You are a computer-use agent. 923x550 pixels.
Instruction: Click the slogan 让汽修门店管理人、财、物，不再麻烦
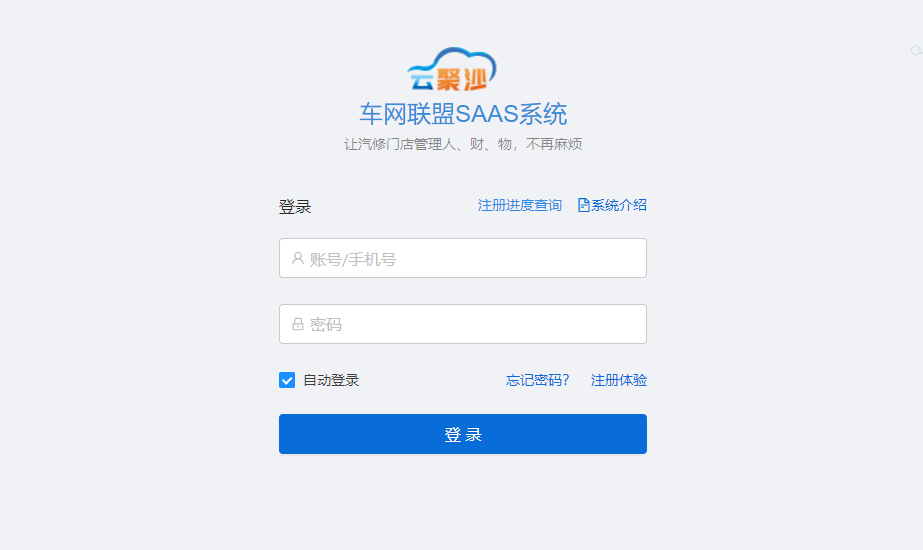[x=463, y=144]
